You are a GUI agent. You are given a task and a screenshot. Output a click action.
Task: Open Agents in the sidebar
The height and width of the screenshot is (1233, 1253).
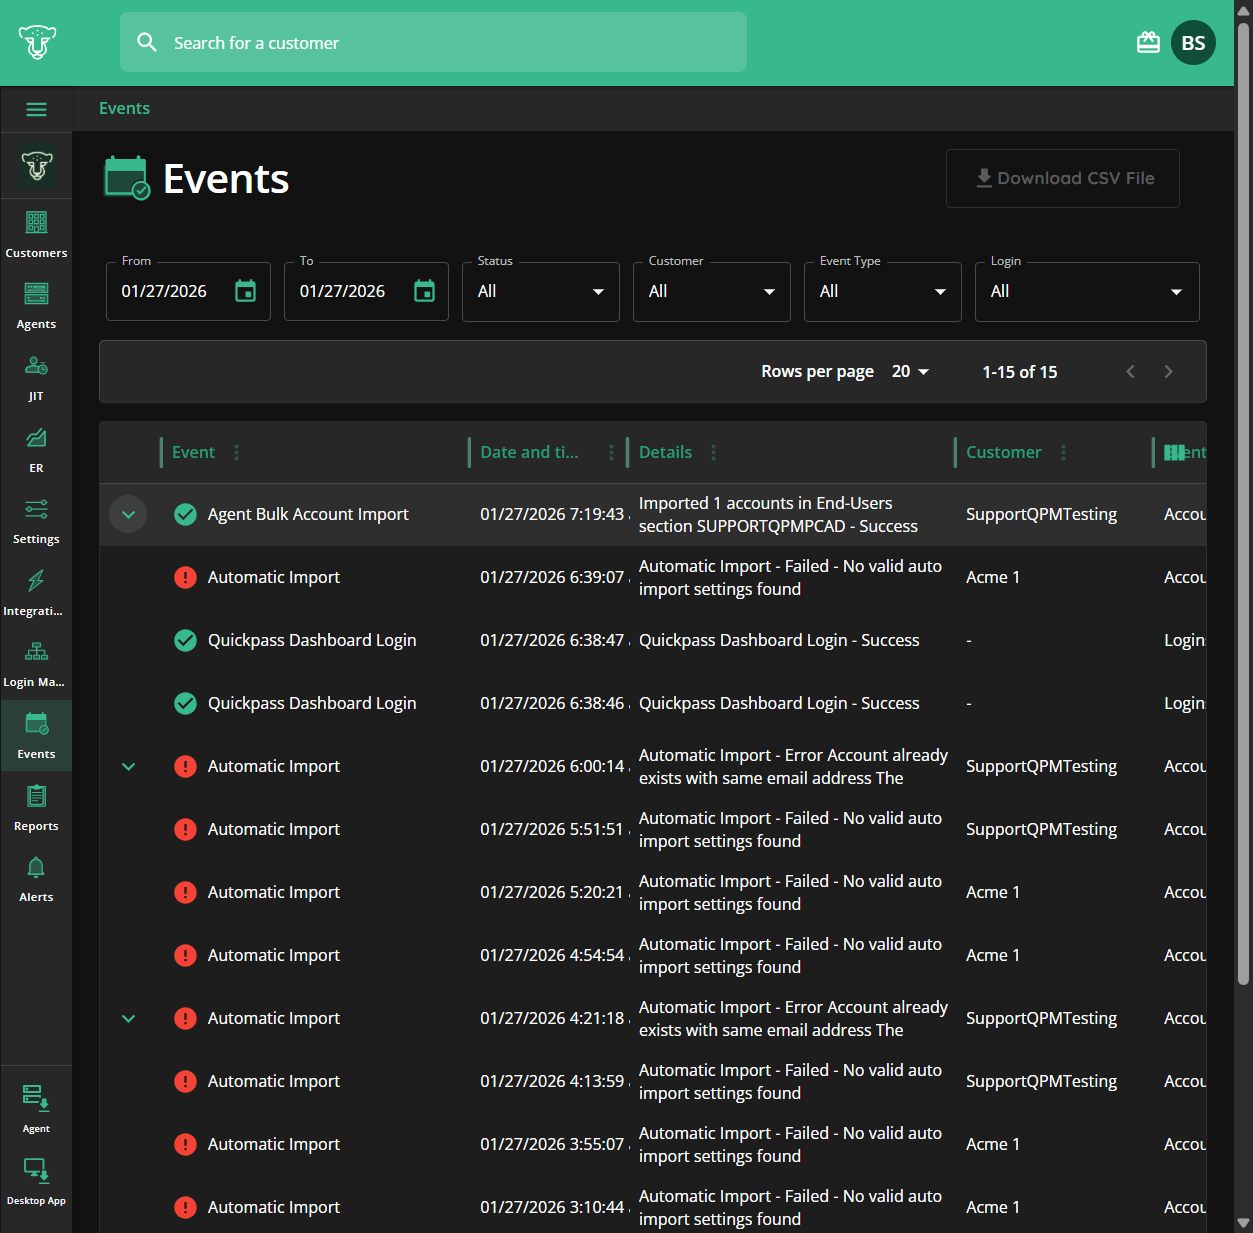(x=36, y=305)
